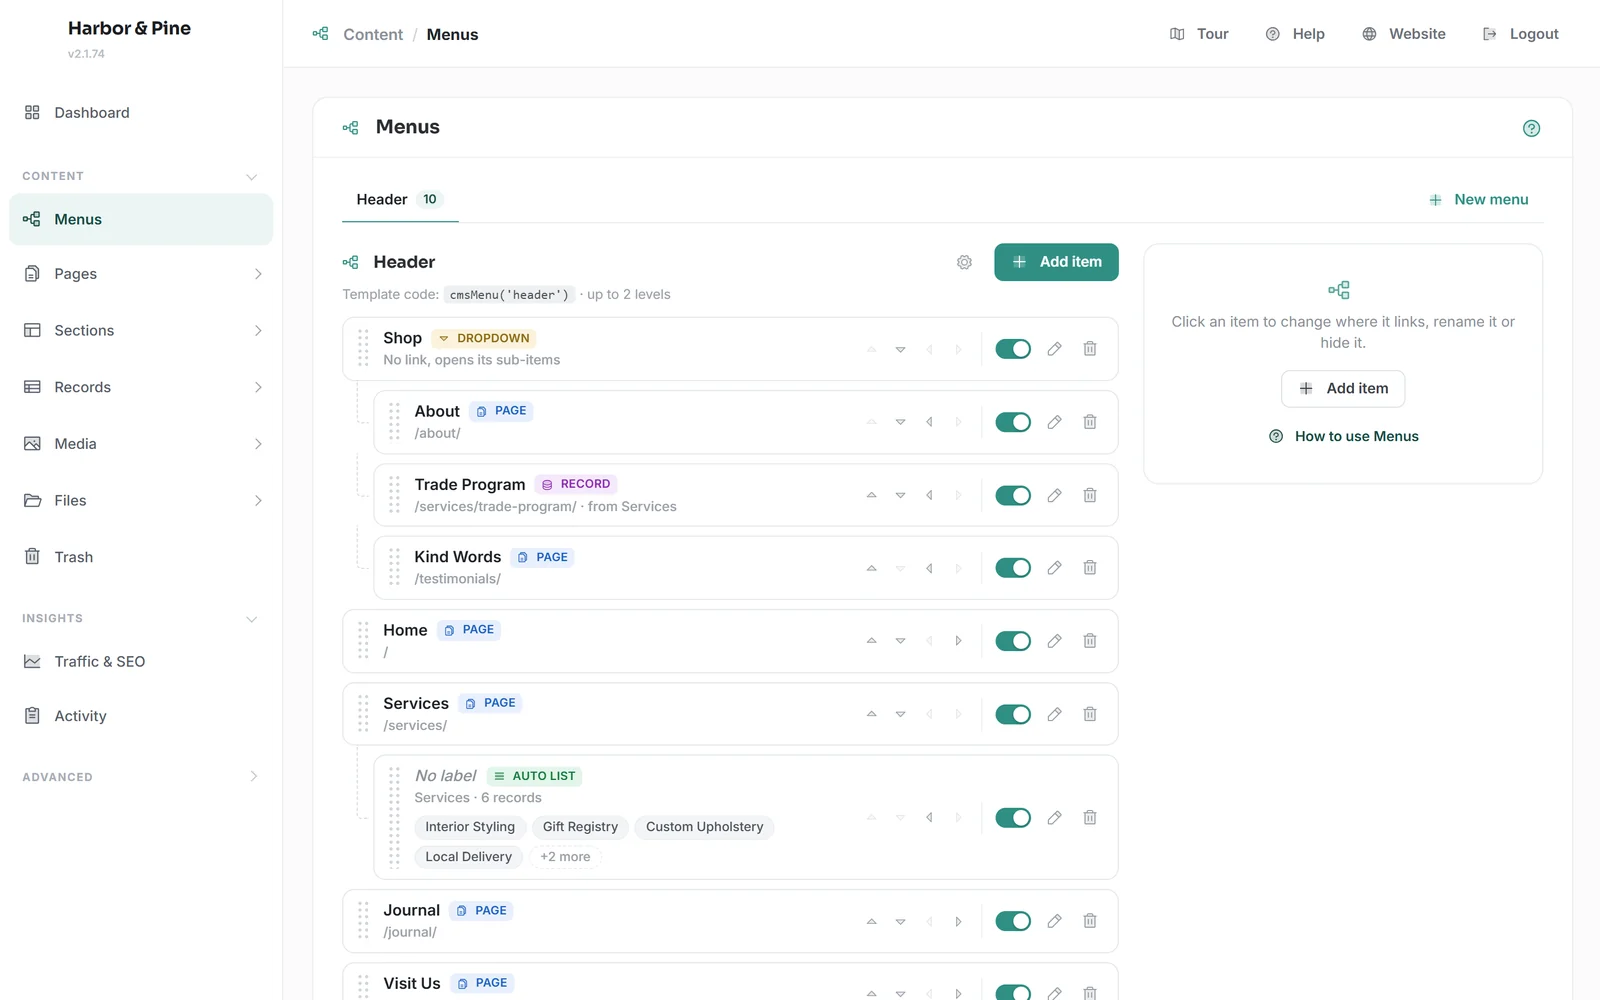Switch off Kind Words item
The width and height of the screenshot is (1600, 1000).
1013,568
